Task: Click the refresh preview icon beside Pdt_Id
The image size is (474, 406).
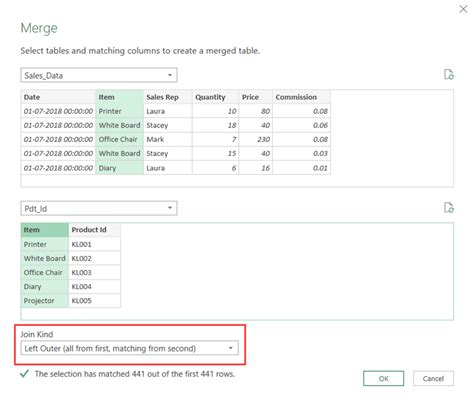Action: [x=449, y=207]
